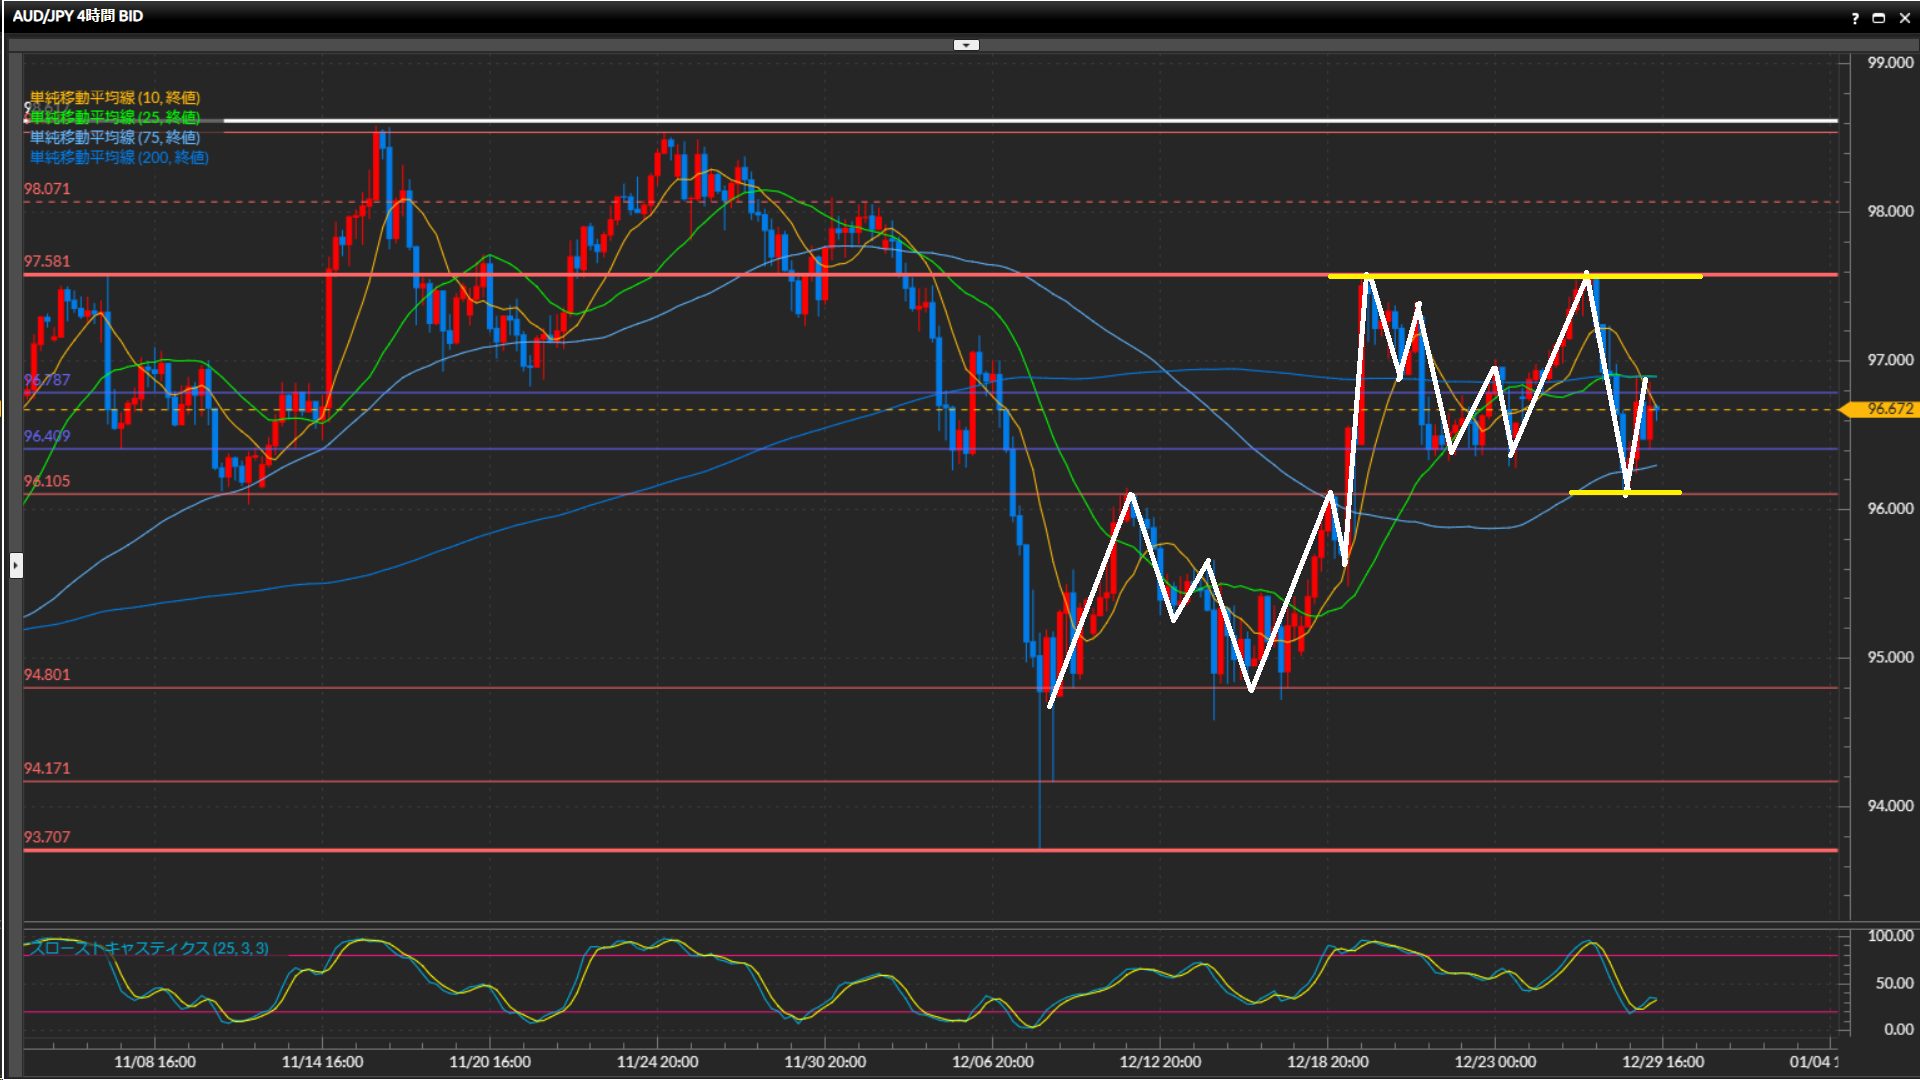
Task: Close the AUD/JPY chart window
Action: pyautogui.click(x=1904, y=17)
